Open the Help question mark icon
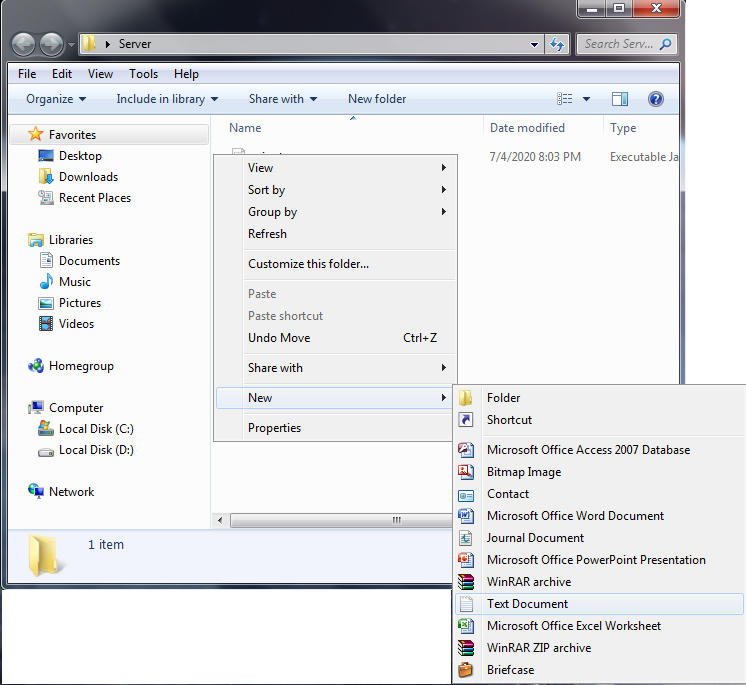This screenshot has width=746, height=685. 656,99
